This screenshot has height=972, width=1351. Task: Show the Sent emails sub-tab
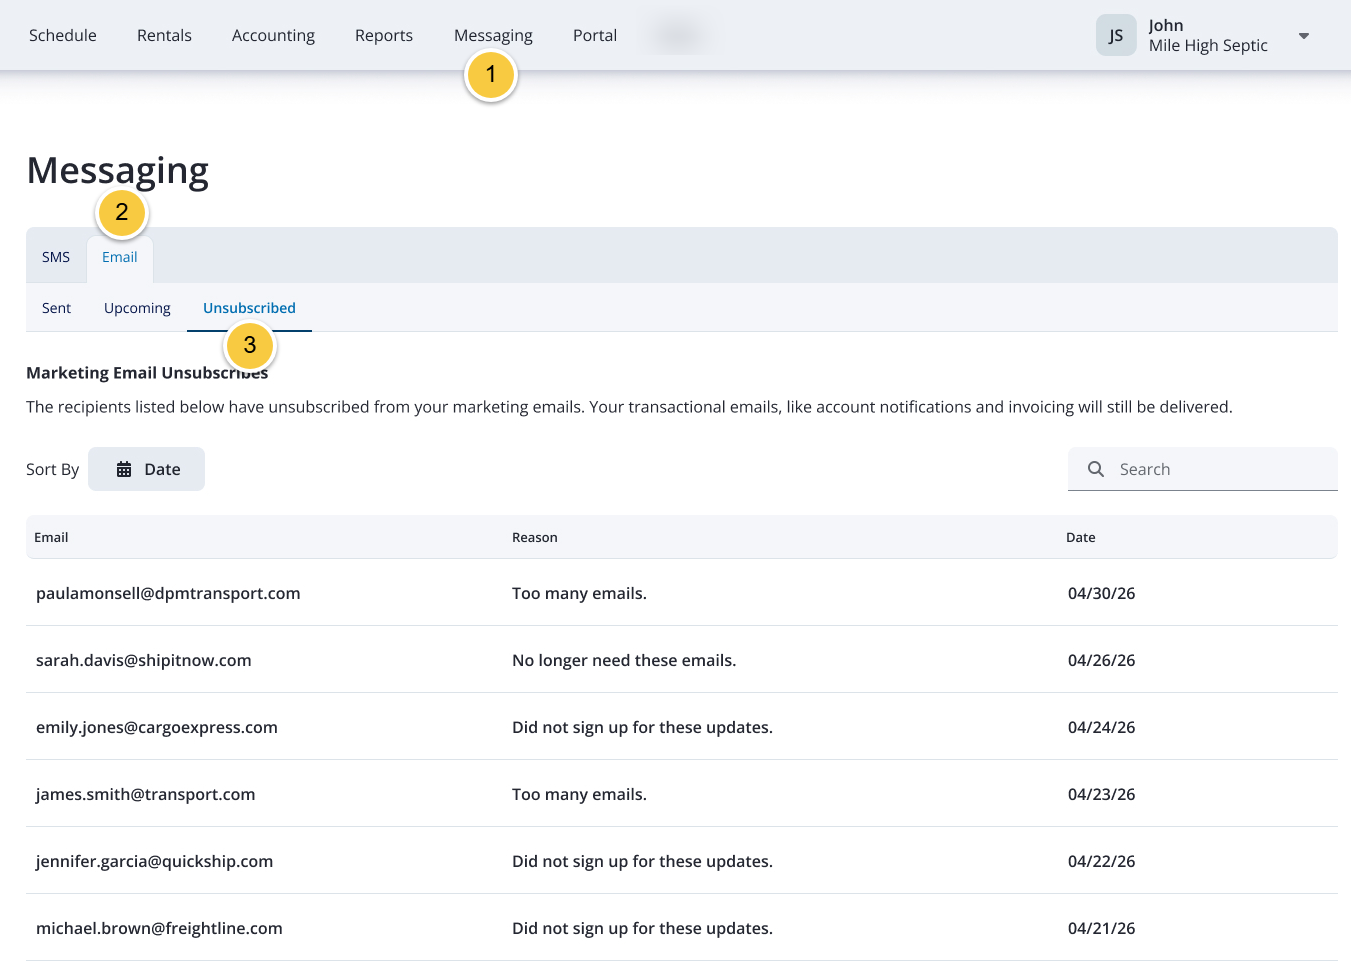coord(56,308)
